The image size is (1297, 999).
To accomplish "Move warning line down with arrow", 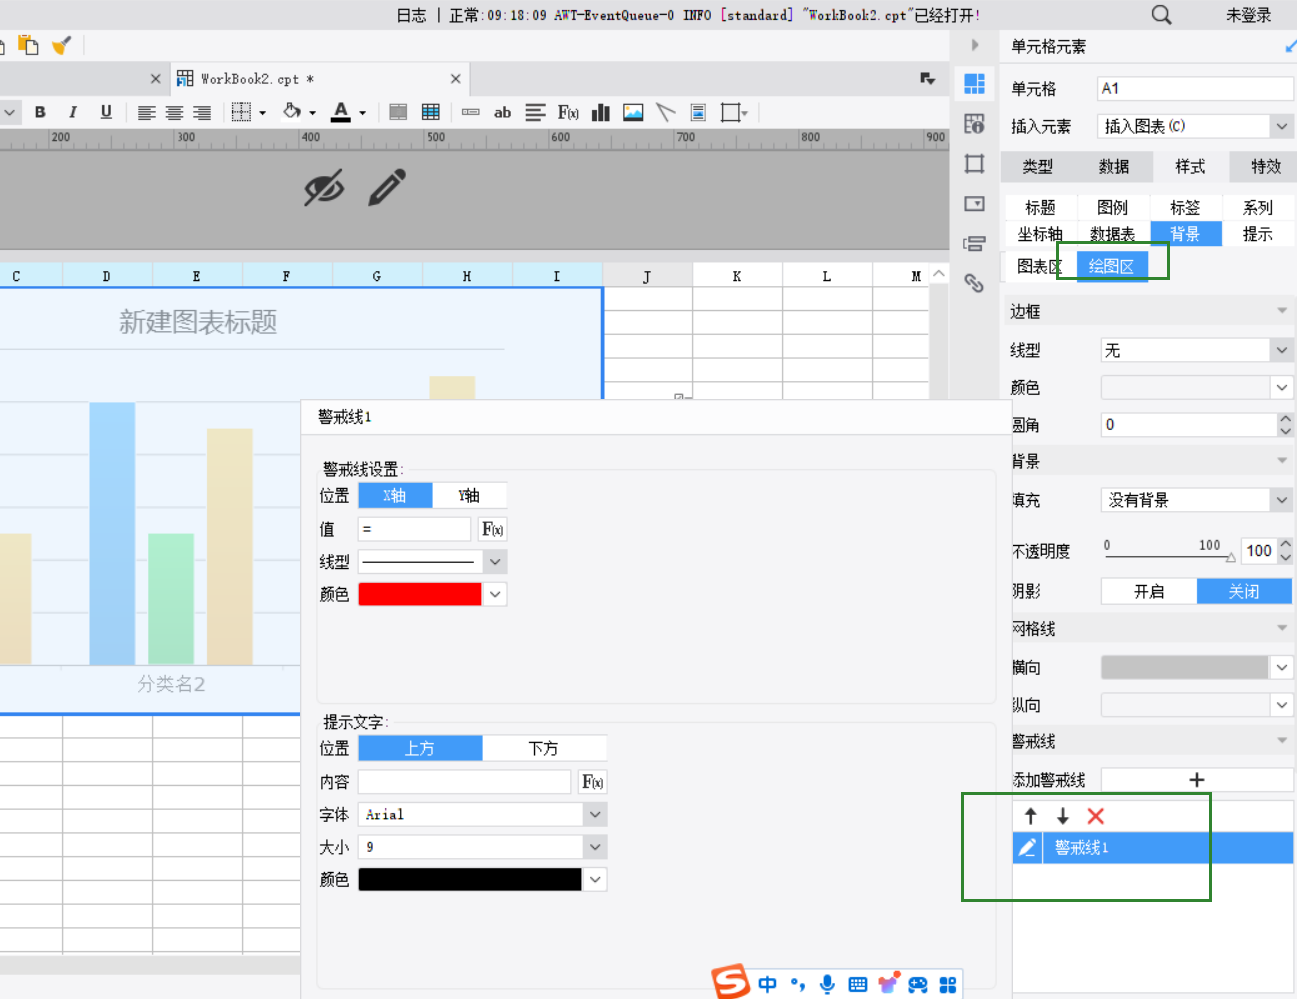I will [x=1063, y=816].
